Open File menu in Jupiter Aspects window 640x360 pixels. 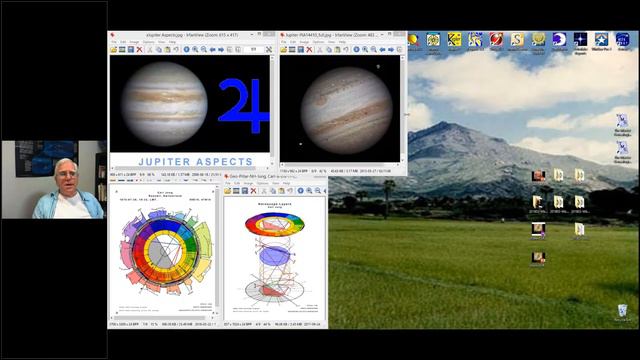pyautogui.click(x=114, y=42)
